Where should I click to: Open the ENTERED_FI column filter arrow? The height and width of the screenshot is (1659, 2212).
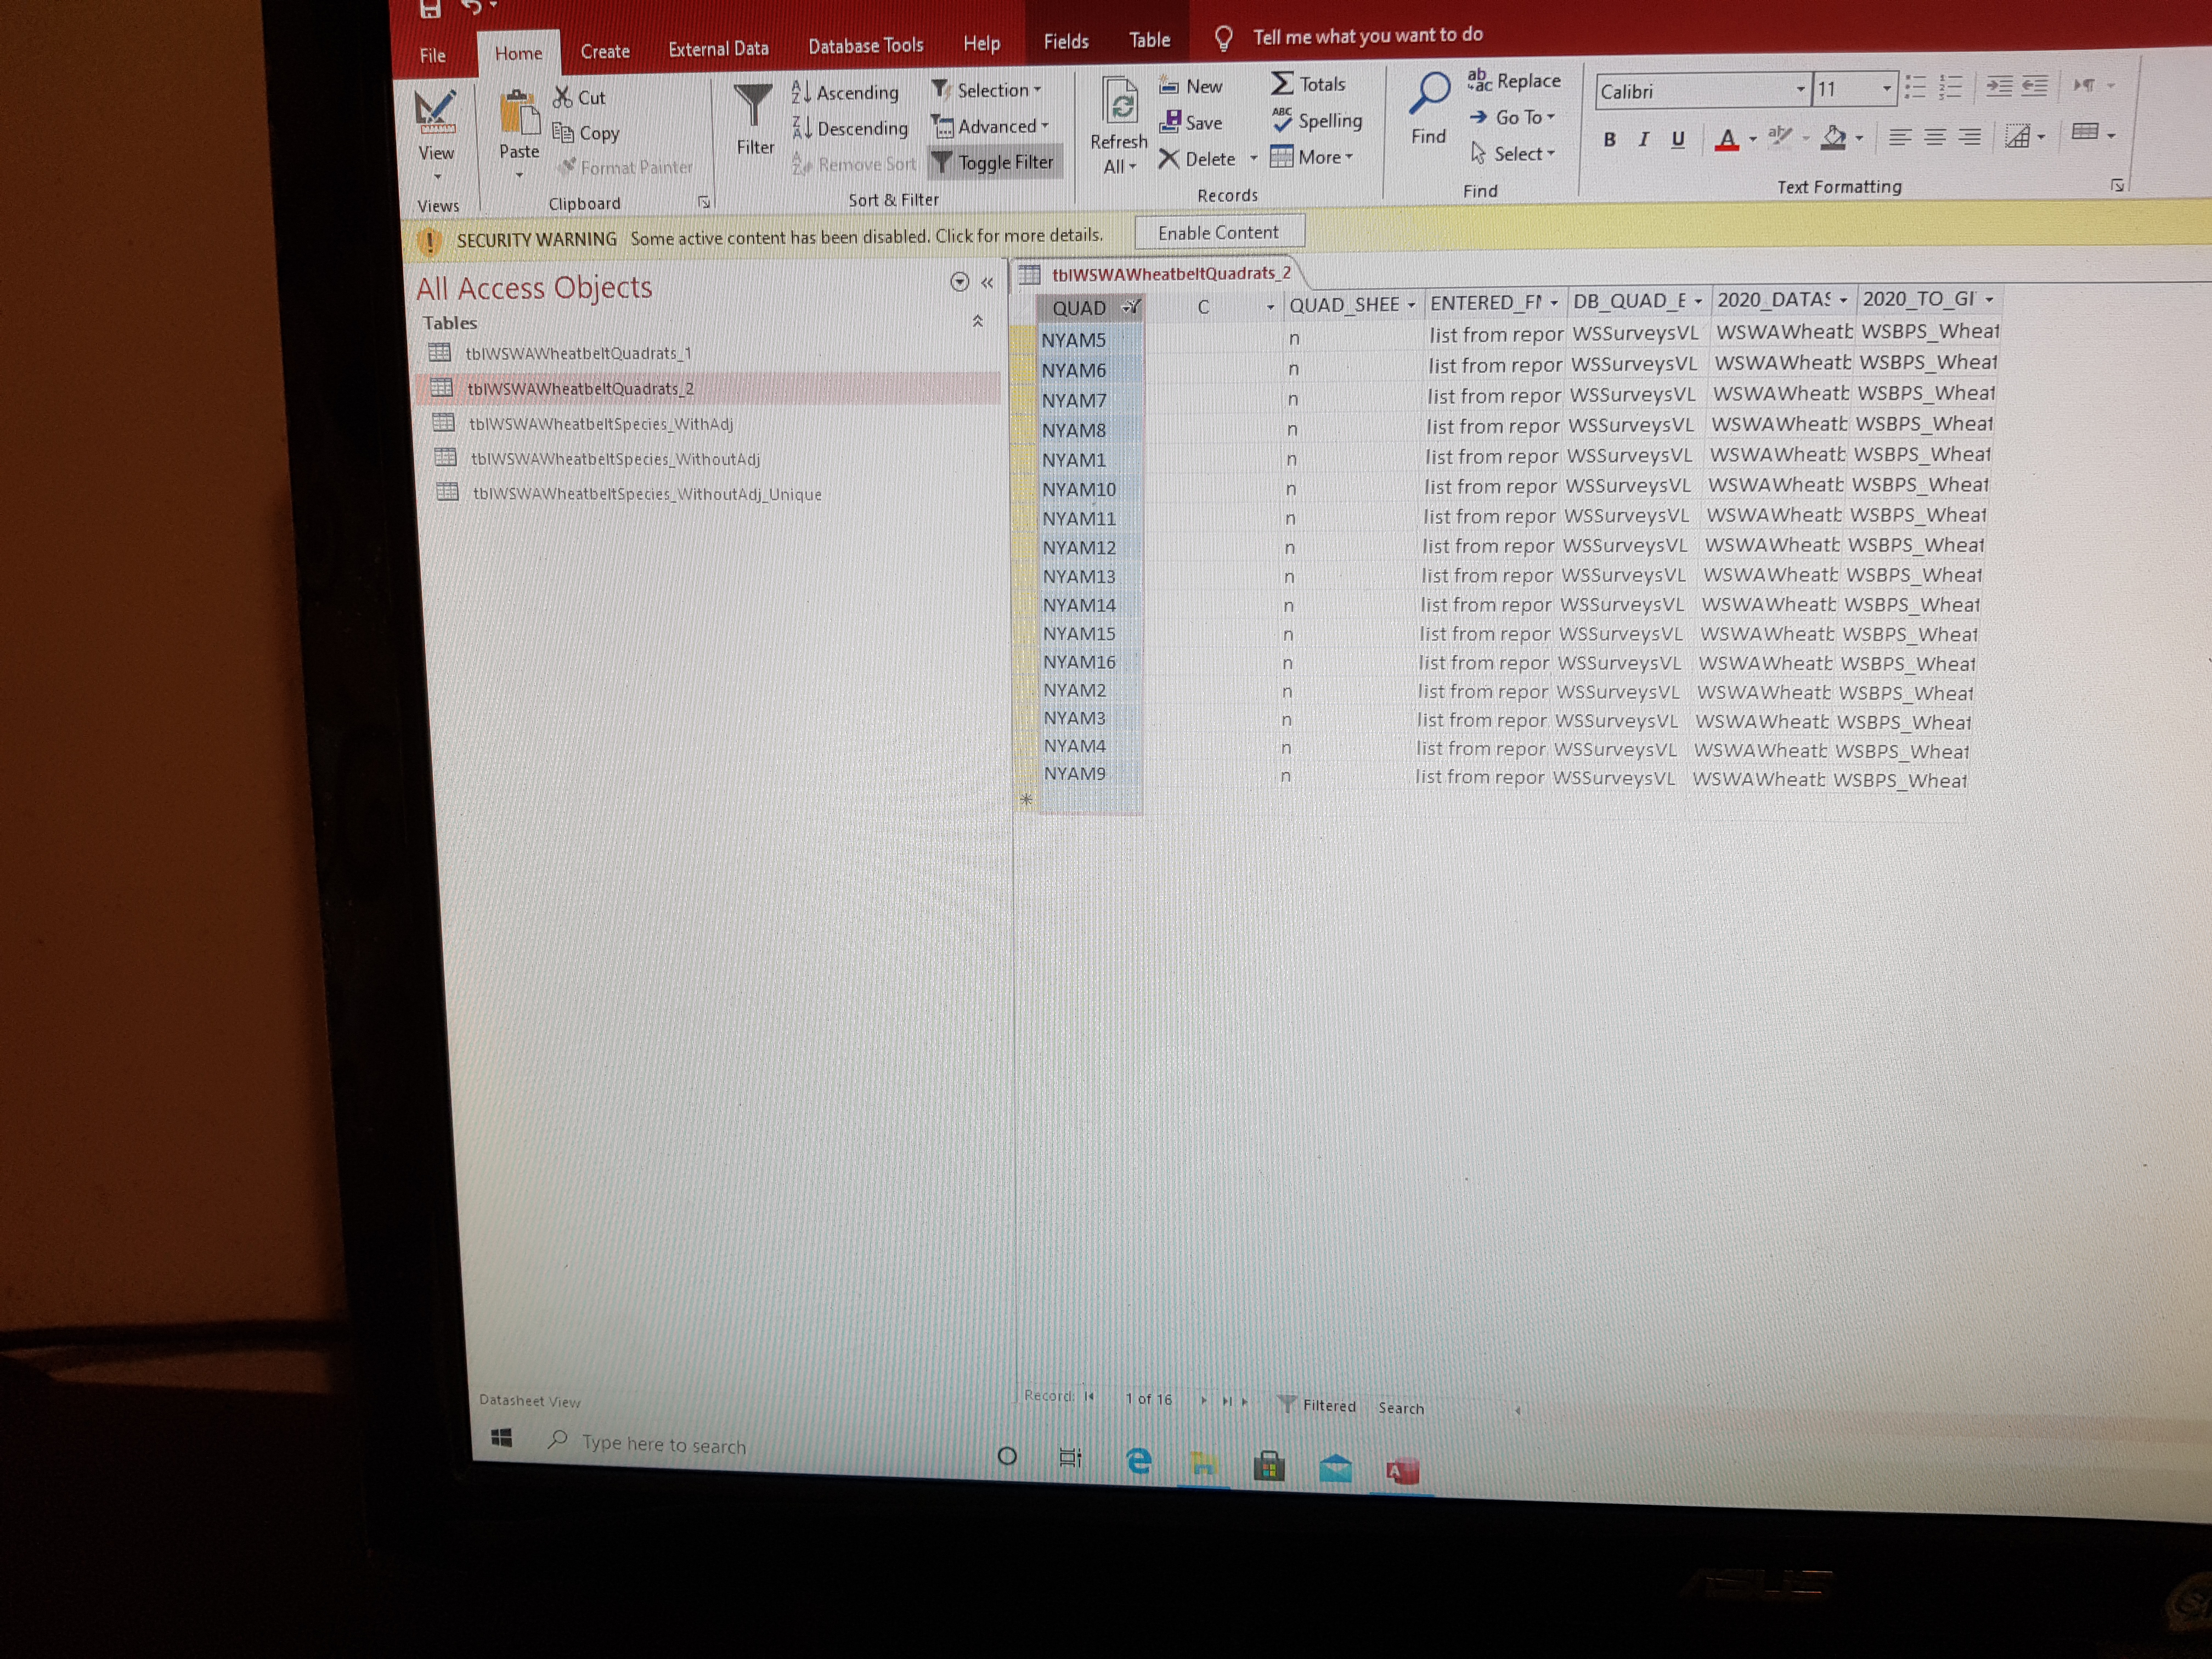click(1554, 302)
